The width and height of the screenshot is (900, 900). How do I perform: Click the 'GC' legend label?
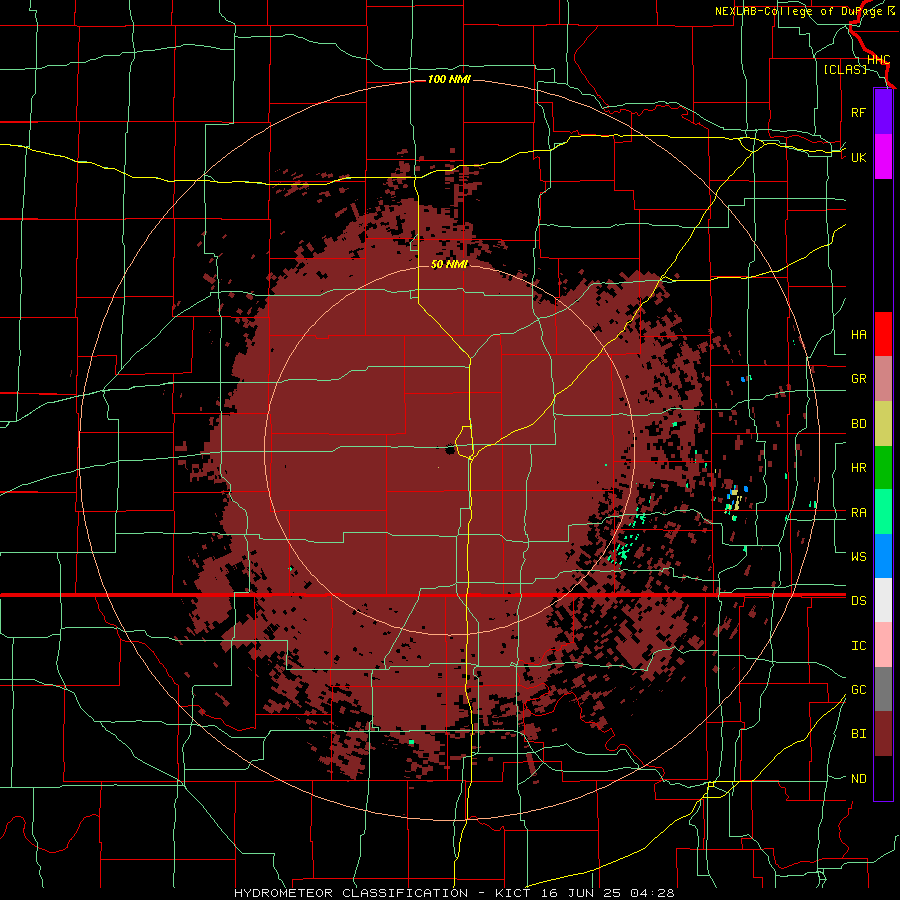[x=858, y=690]
